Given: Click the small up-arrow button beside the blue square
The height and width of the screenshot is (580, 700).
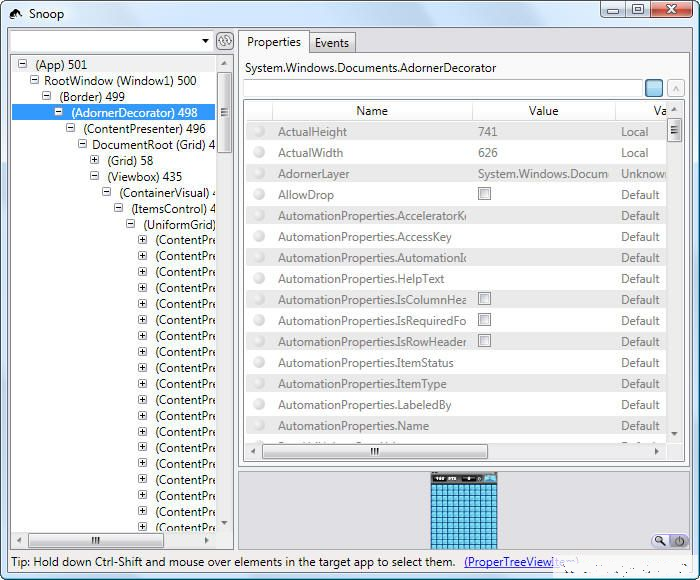Looking at the screenshot, I should click(676, 88).
